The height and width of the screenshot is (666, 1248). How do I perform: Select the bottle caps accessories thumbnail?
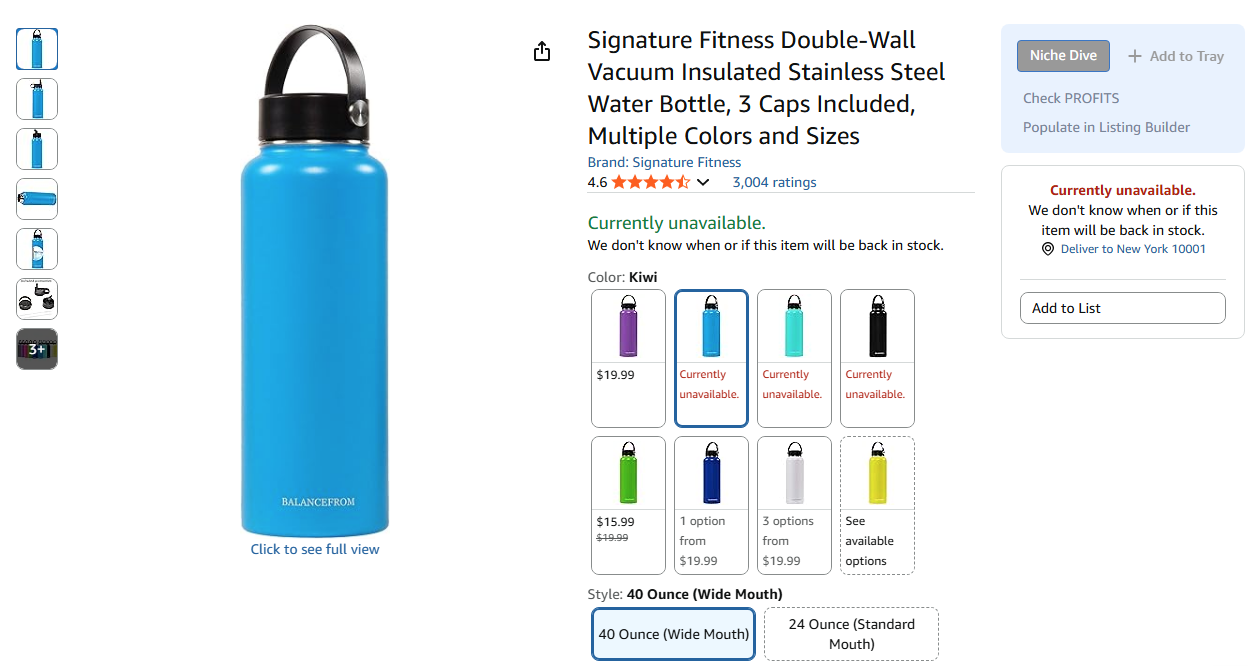pyautogui.click(x=37, y=299)
